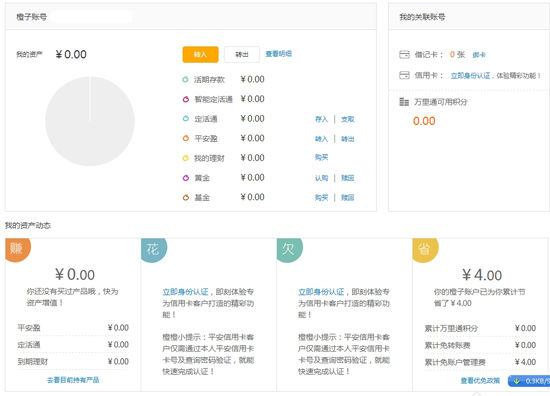Click the gray asset pie chart
The height and width of the screenshot is (396, 550).
point(90,121)
